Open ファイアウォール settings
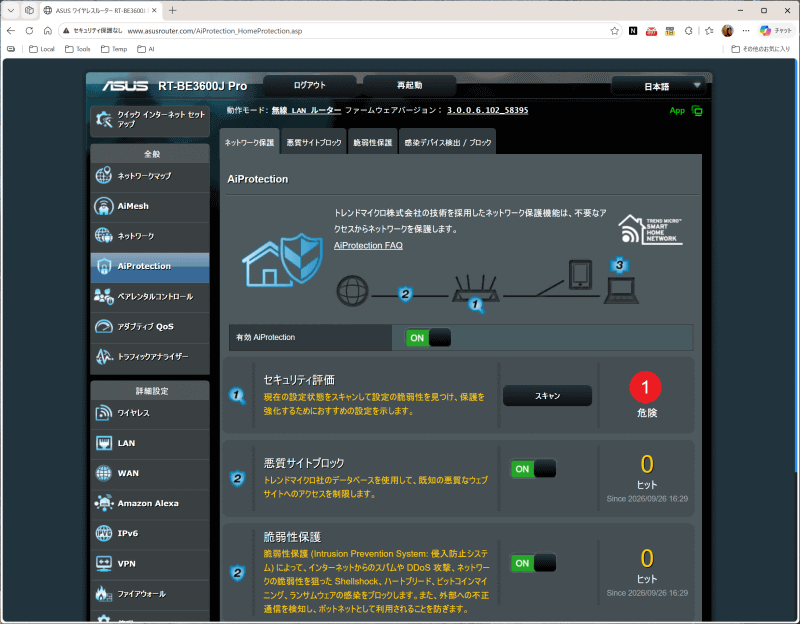The image size is (800, 624). click(x=150, y=594)
